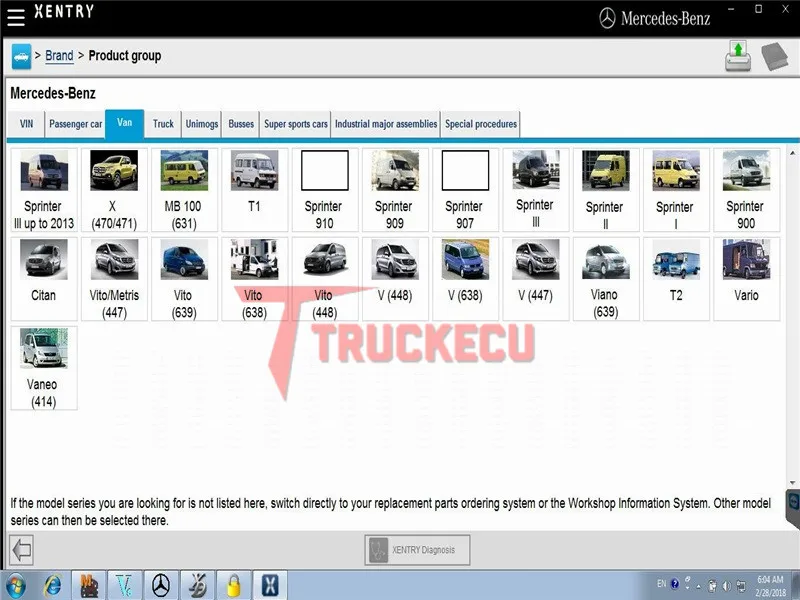Show hidden tray icons arrow
The height and width of the screenshot is (600, 800).
click(698, 587)
